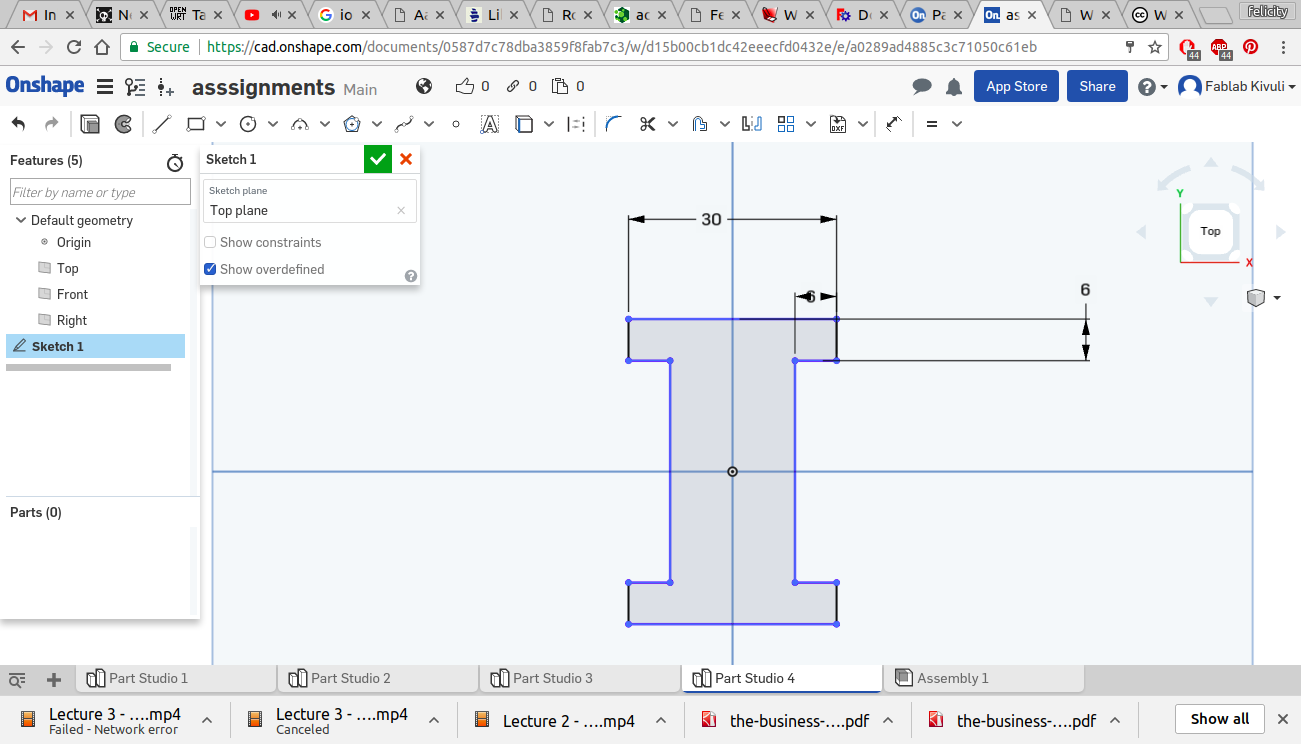
Task: Switch to Part Studio 2 tab
Action: coord(378,678)
